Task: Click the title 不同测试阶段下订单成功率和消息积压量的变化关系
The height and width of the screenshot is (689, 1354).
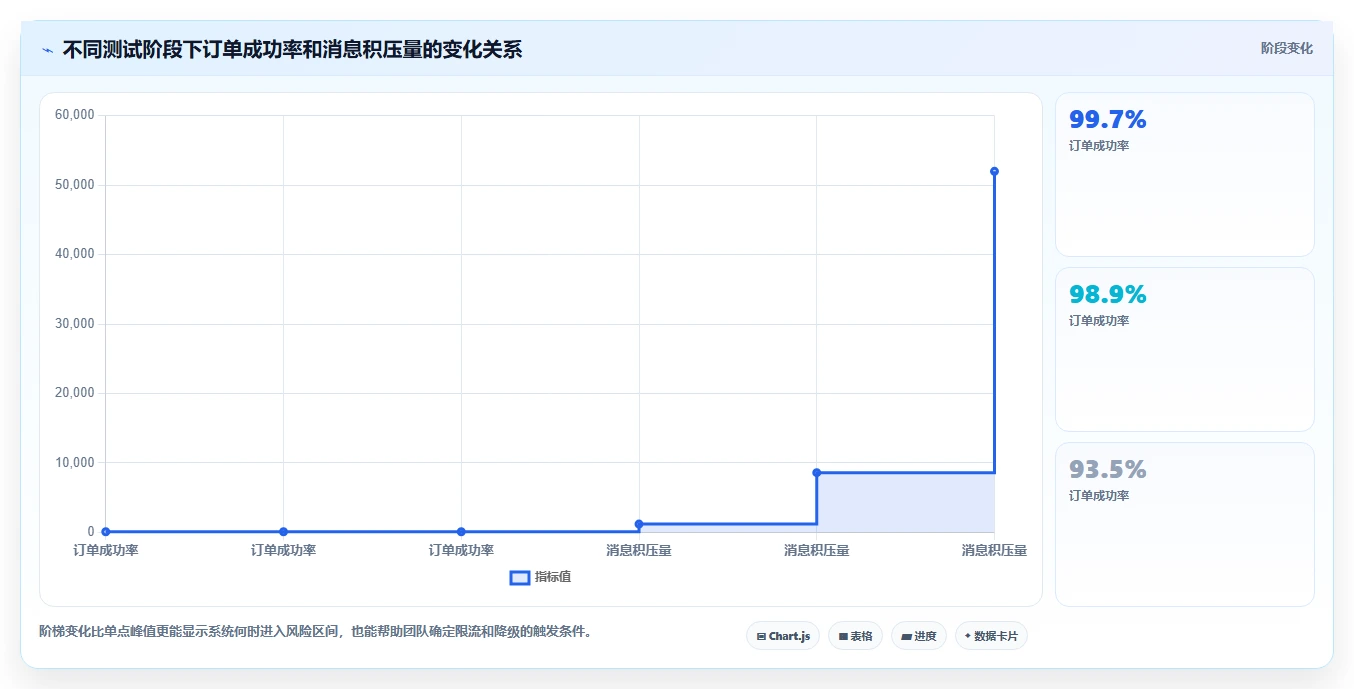Action: 292,49
